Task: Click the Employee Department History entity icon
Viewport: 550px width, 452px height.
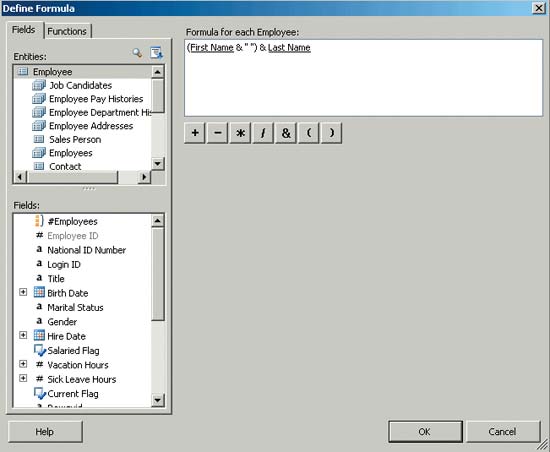Action: pos(39,112)
